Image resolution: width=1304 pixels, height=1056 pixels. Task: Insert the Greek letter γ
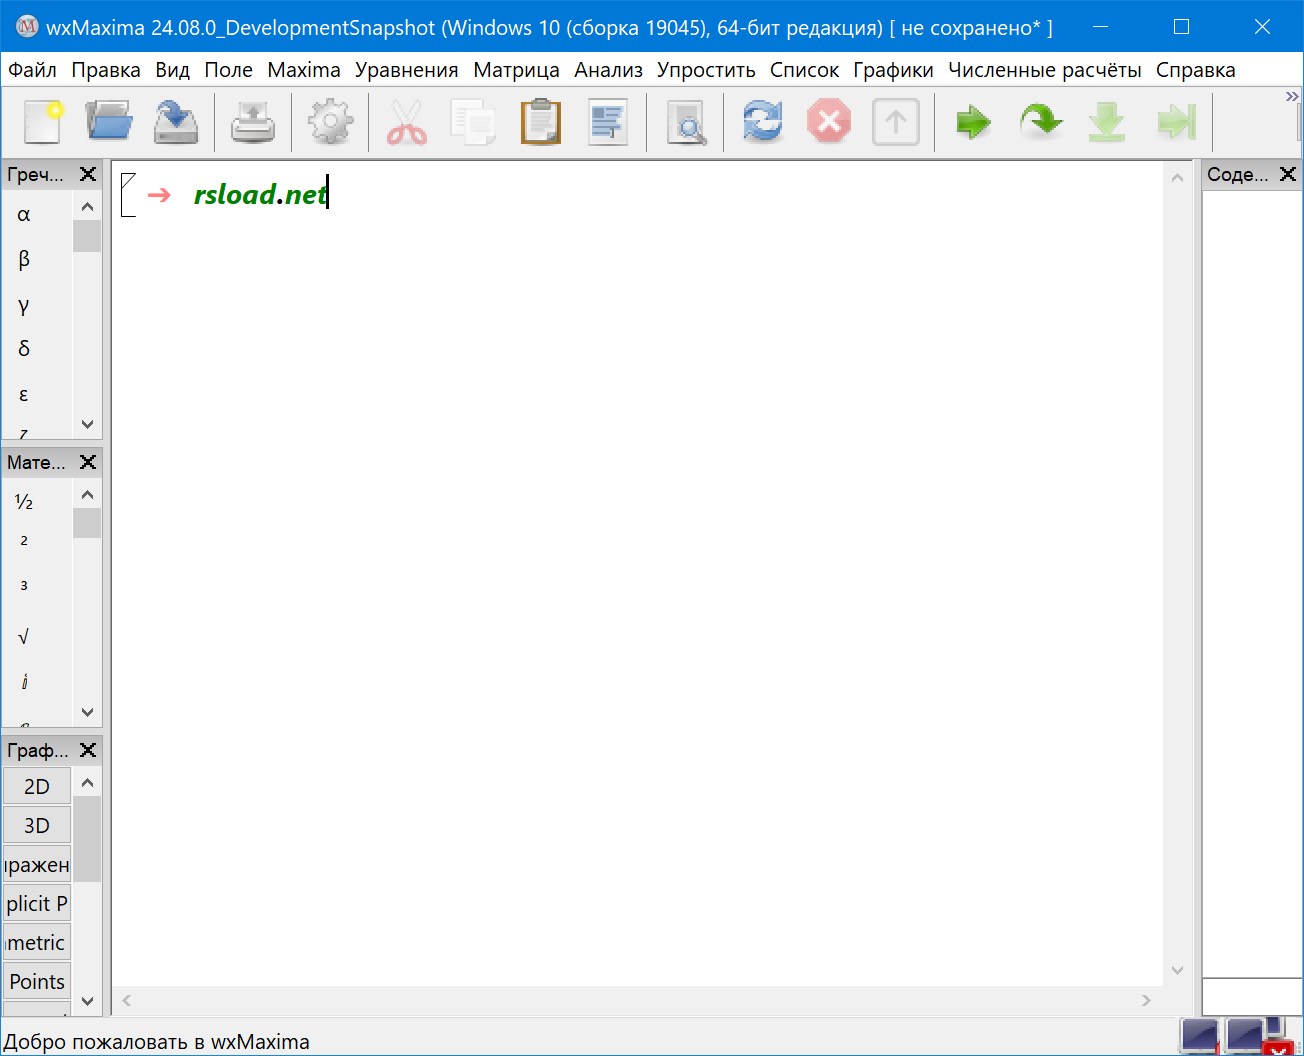point(24,304)
